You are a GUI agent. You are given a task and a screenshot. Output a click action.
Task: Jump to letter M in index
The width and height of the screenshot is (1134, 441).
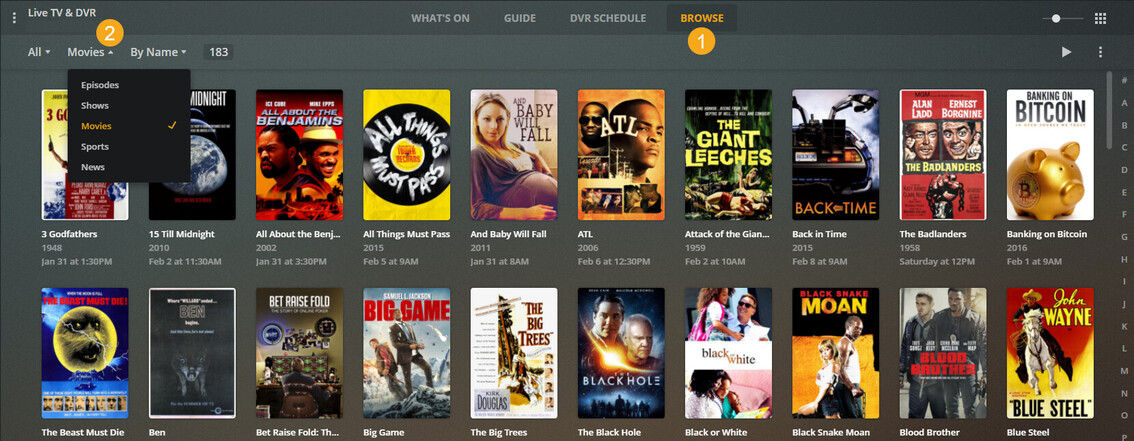[x=1124, y=371]
